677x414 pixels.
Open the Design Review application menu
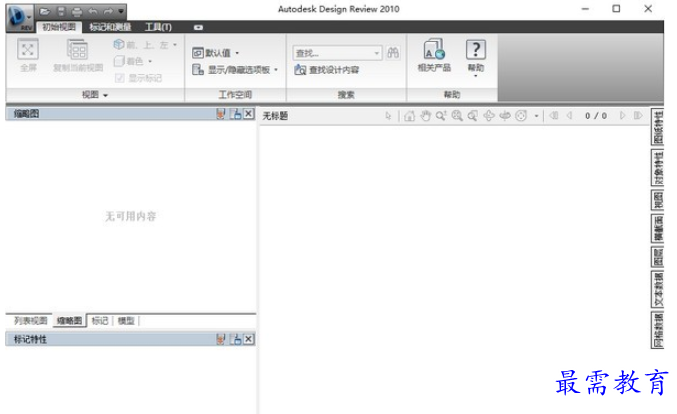click(x=19, y=17)
